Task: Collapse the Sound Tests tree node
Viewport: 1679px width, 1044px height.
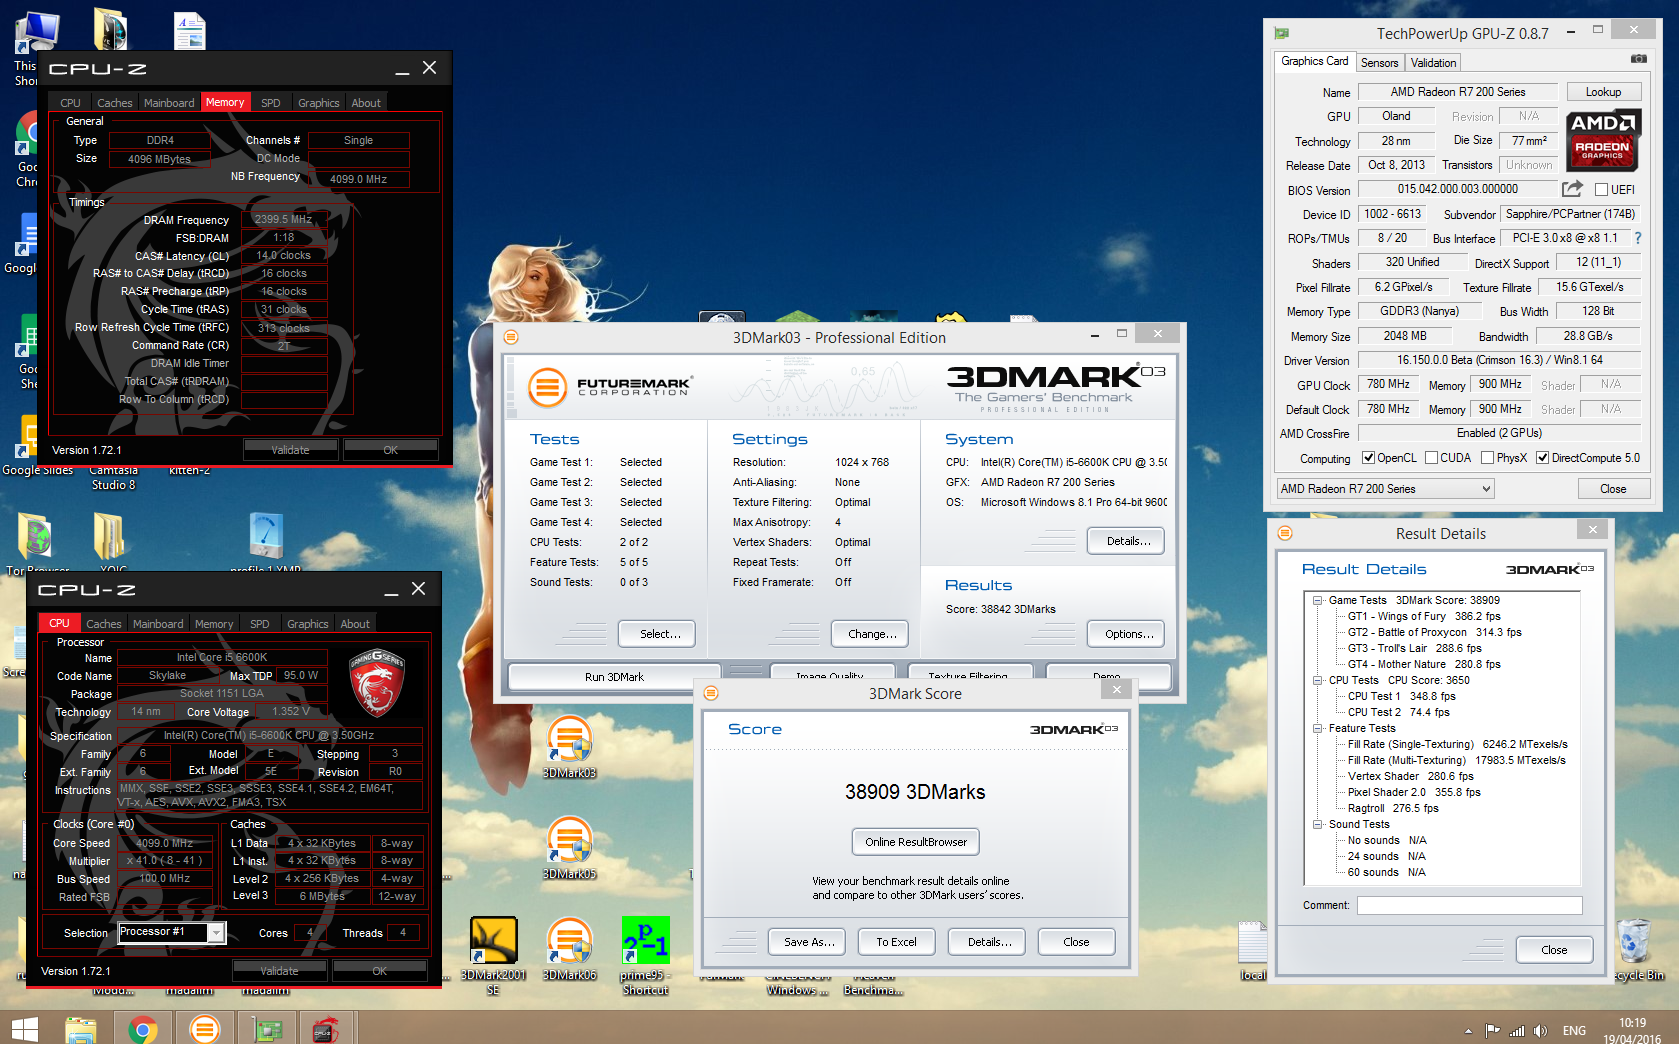Action: click(x=1318, y=825)
